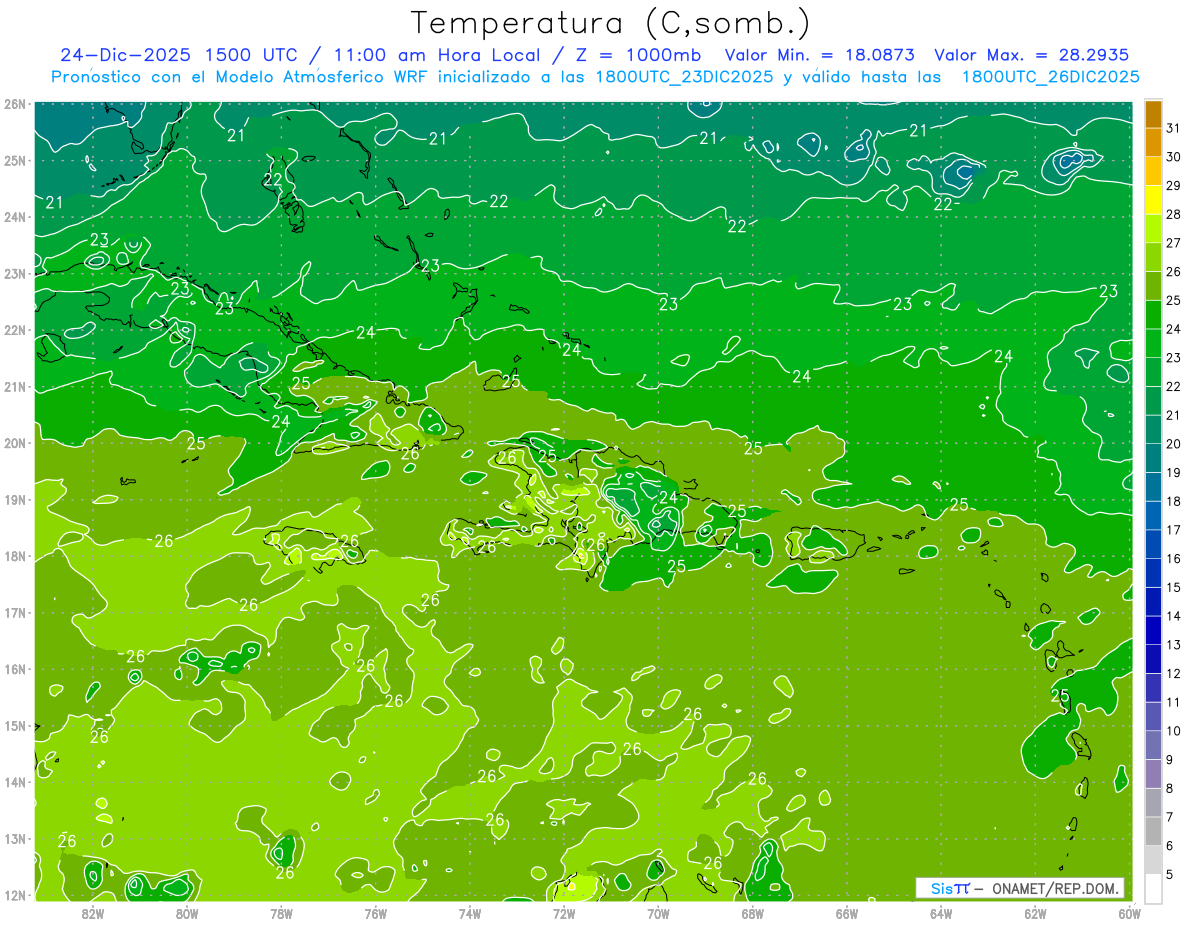
Task: Select the legend swatch between 21 and 22
Action: click(x=1153, y=400)
